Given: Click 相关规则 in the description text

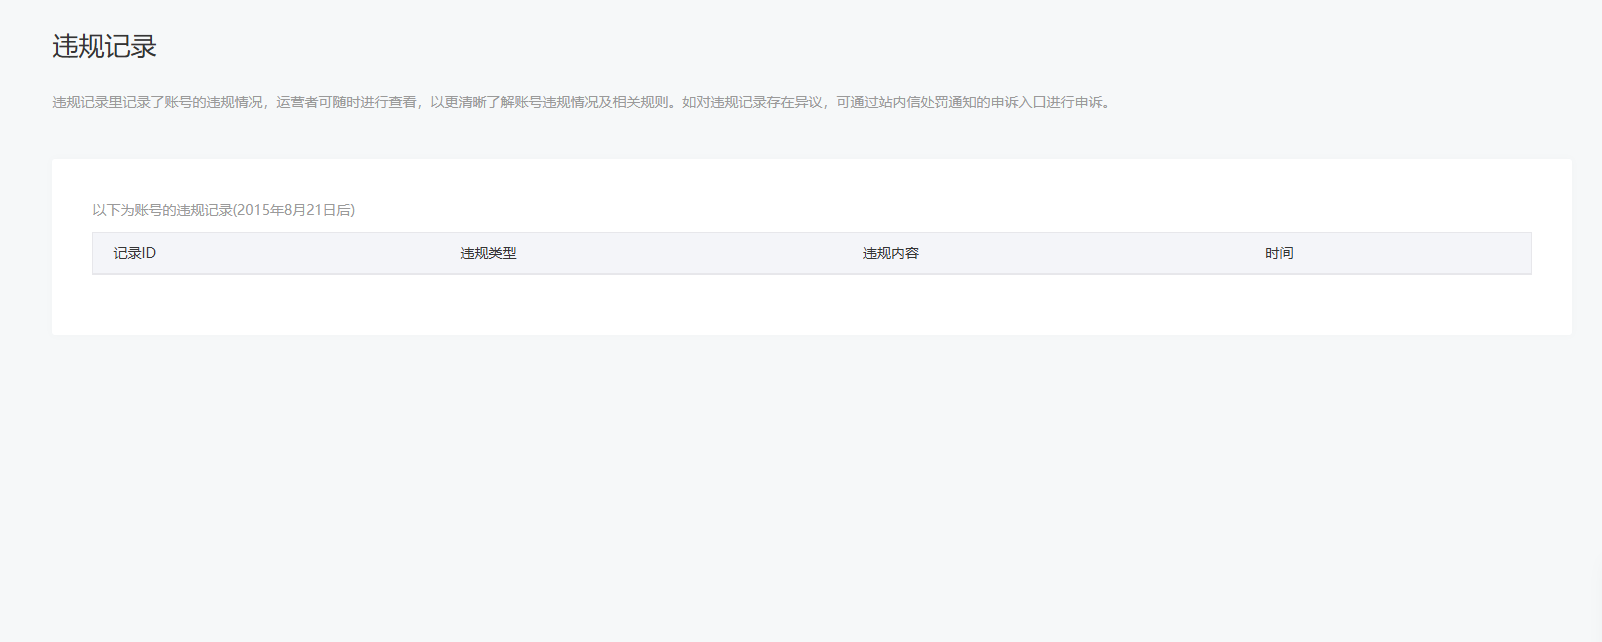Looking at the screenshot, I should tap(640, 102).
